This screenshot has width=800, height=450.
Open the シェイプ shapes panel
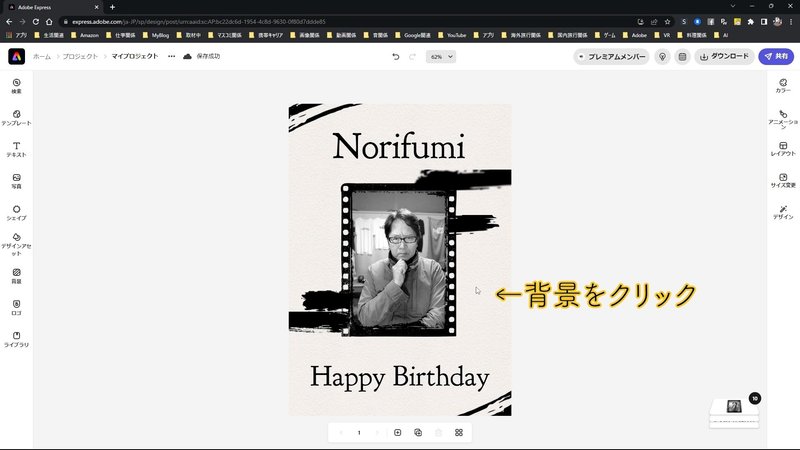[16, 213]
